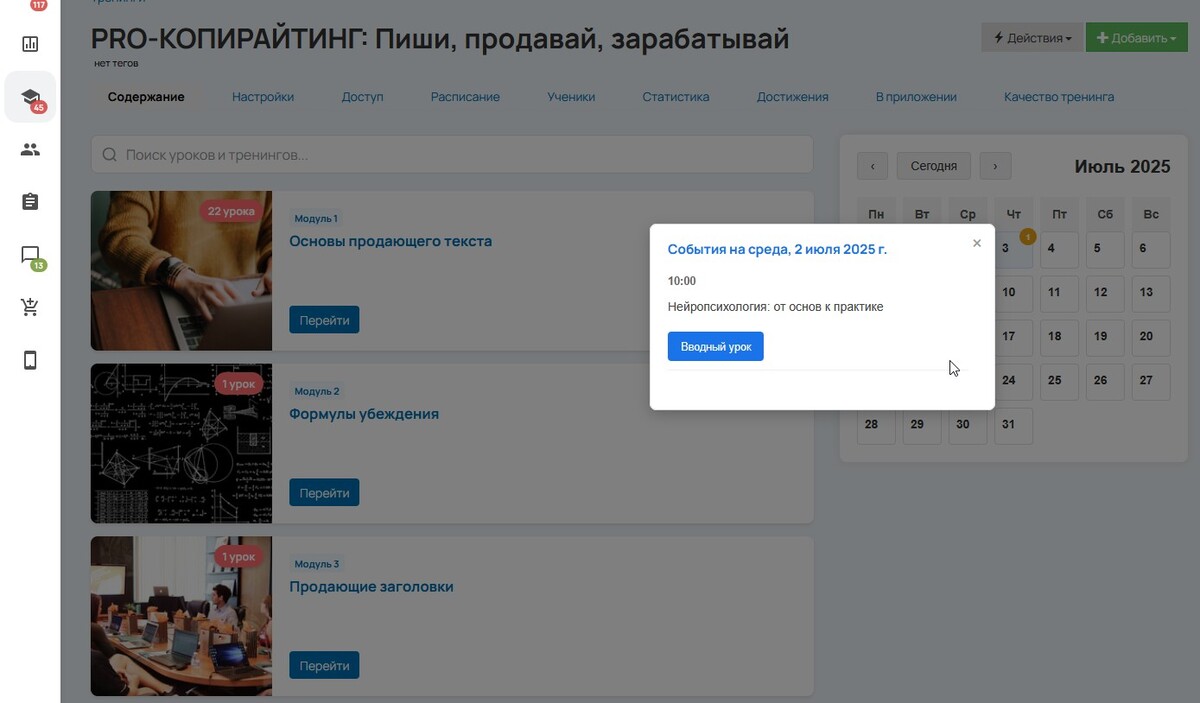The image size is (1200, 703).
Task: Open the Статистика tab
Action: 676,97
